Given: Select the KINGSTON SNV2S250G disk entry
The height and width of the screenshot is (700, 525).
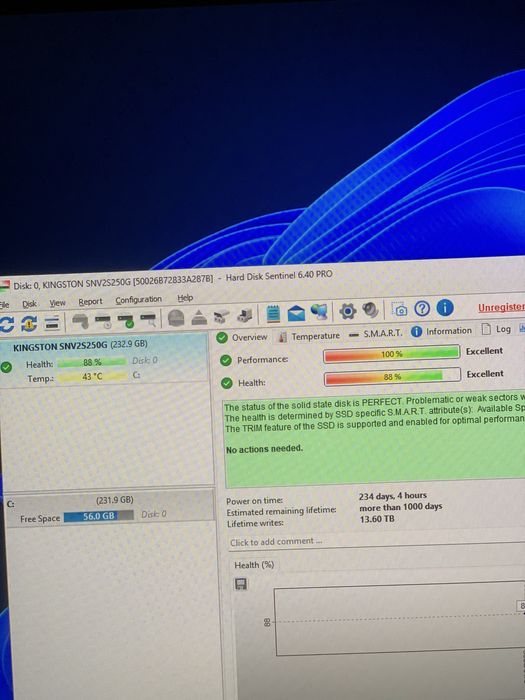Looking at the screenshot, I should 104,358.
